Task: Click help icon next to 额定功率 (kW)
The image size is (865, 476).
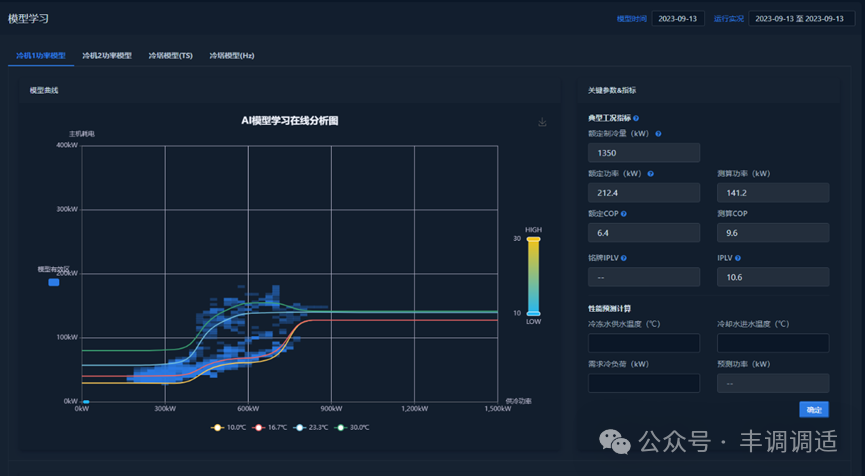Action: click(651, 173)
